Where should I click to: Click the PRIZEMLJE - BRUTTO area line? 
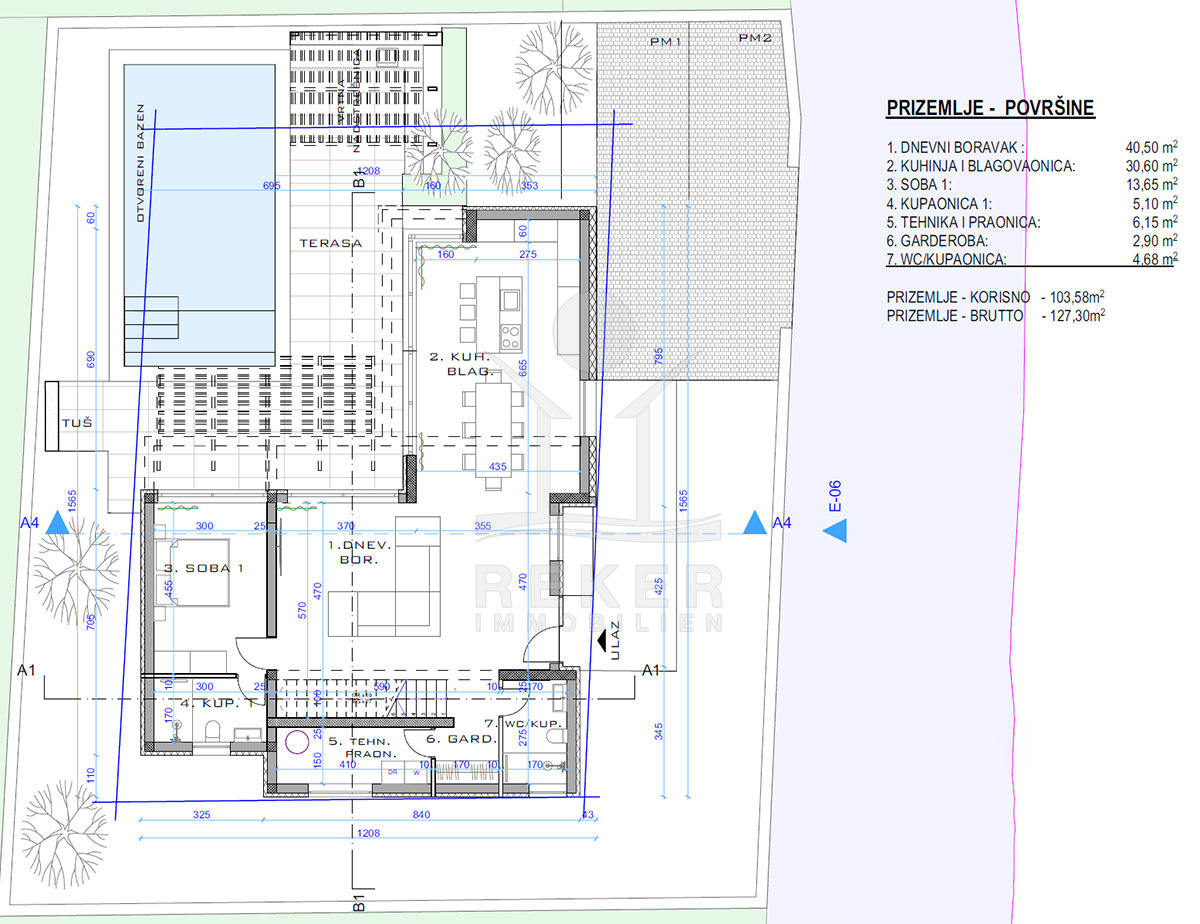click(995, 314)
